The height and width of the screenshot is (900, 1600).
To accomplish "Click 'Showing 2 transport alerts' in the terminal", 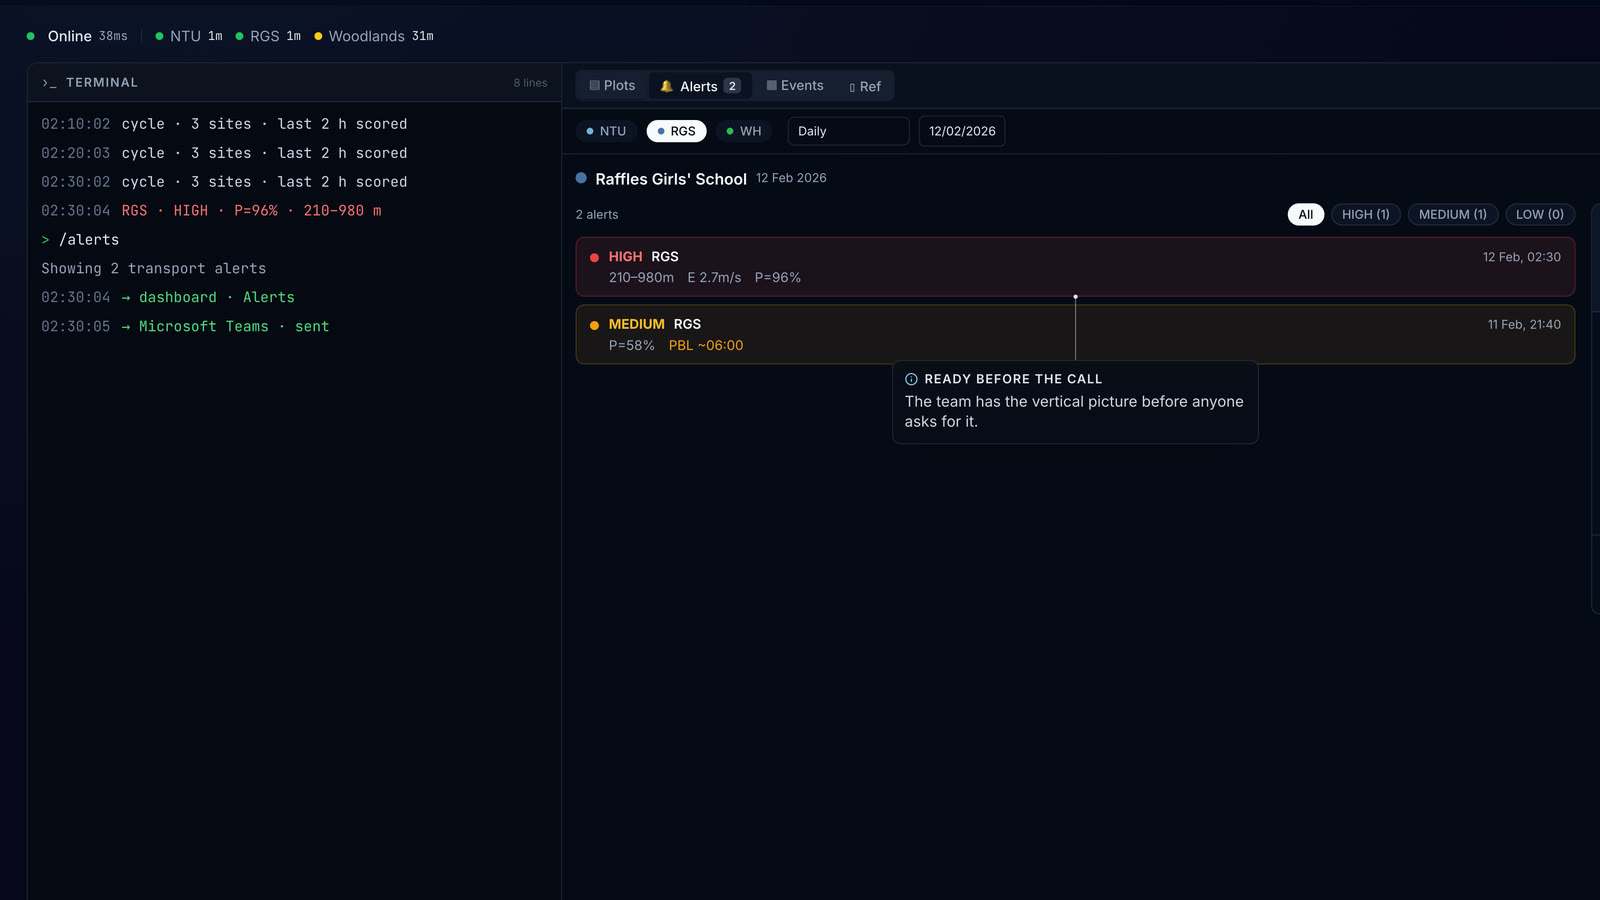I will click(x=153, y=269).
